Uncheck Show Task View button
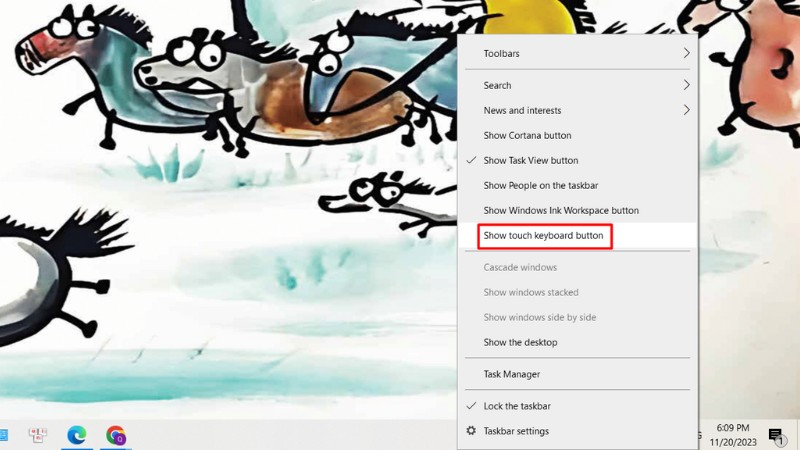 [578, 160]
